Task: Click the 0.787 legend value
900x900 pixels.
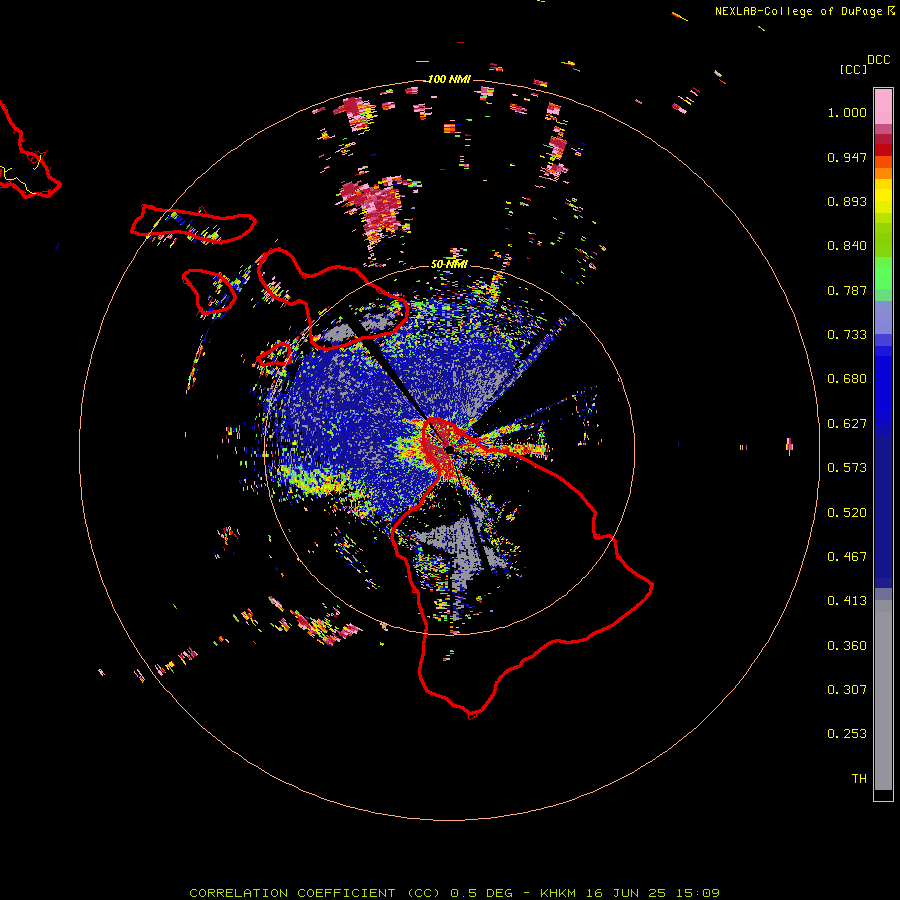Action: click(x=847, y=290)
